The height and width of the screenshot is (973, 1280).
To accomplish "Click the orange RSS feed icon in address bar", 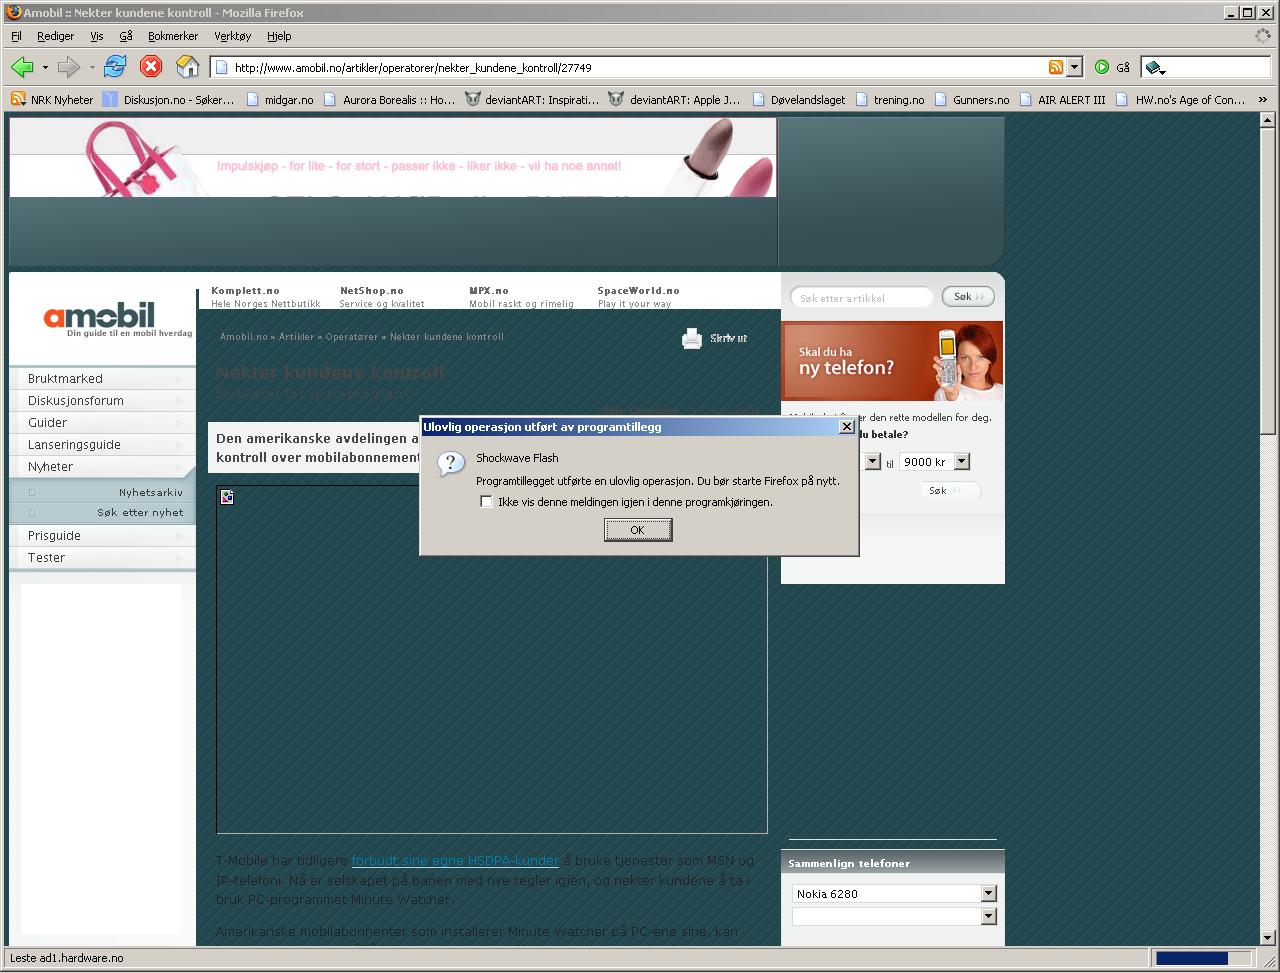I will click(1055, 67).
